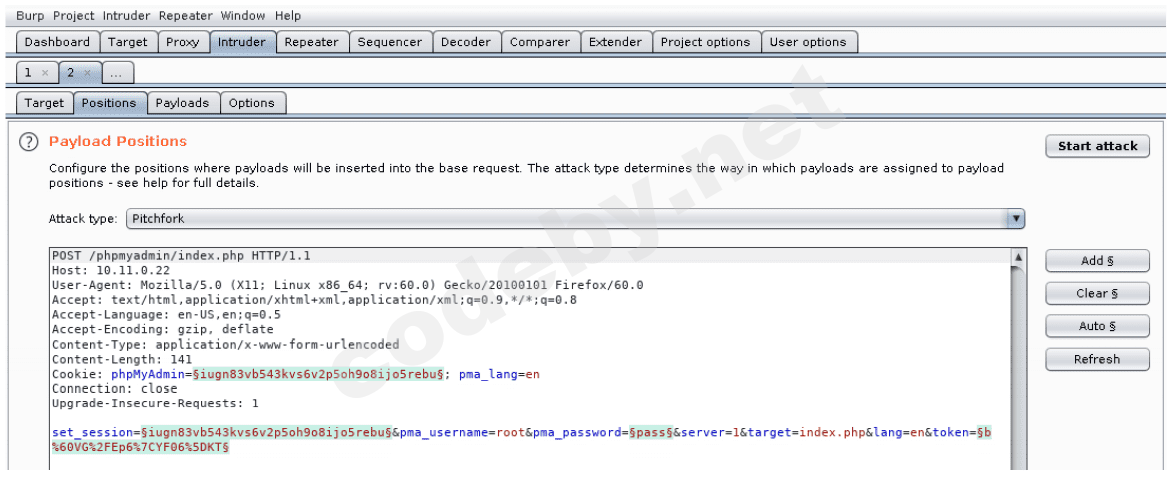Click the Host: 10.11.0.22 header line
This screenshot has height=483, width=1170.
click(111, 270)
